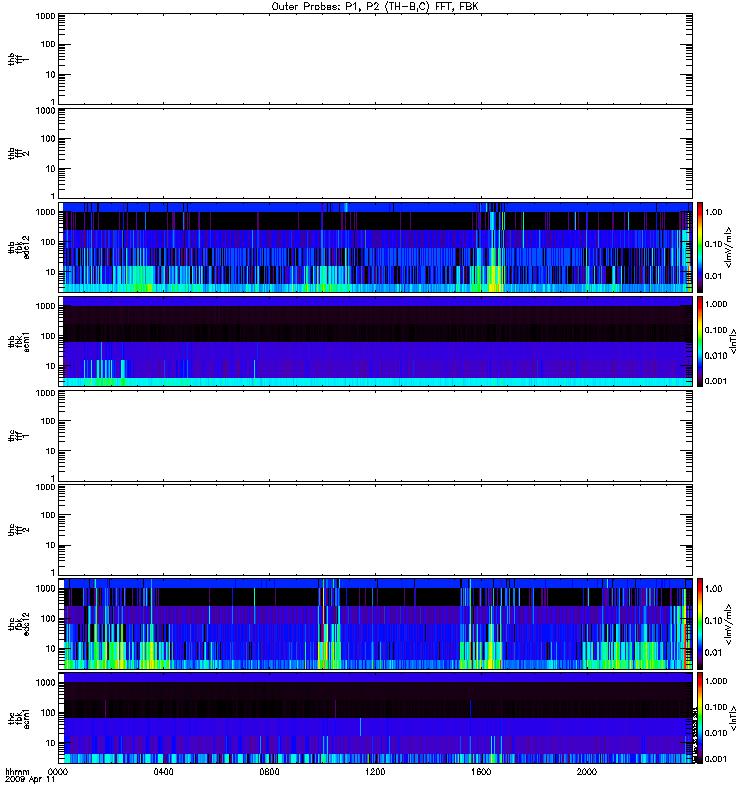
Task: Click the '100' tick label in thb fbk scm1 panel
Action: (48, 336)
